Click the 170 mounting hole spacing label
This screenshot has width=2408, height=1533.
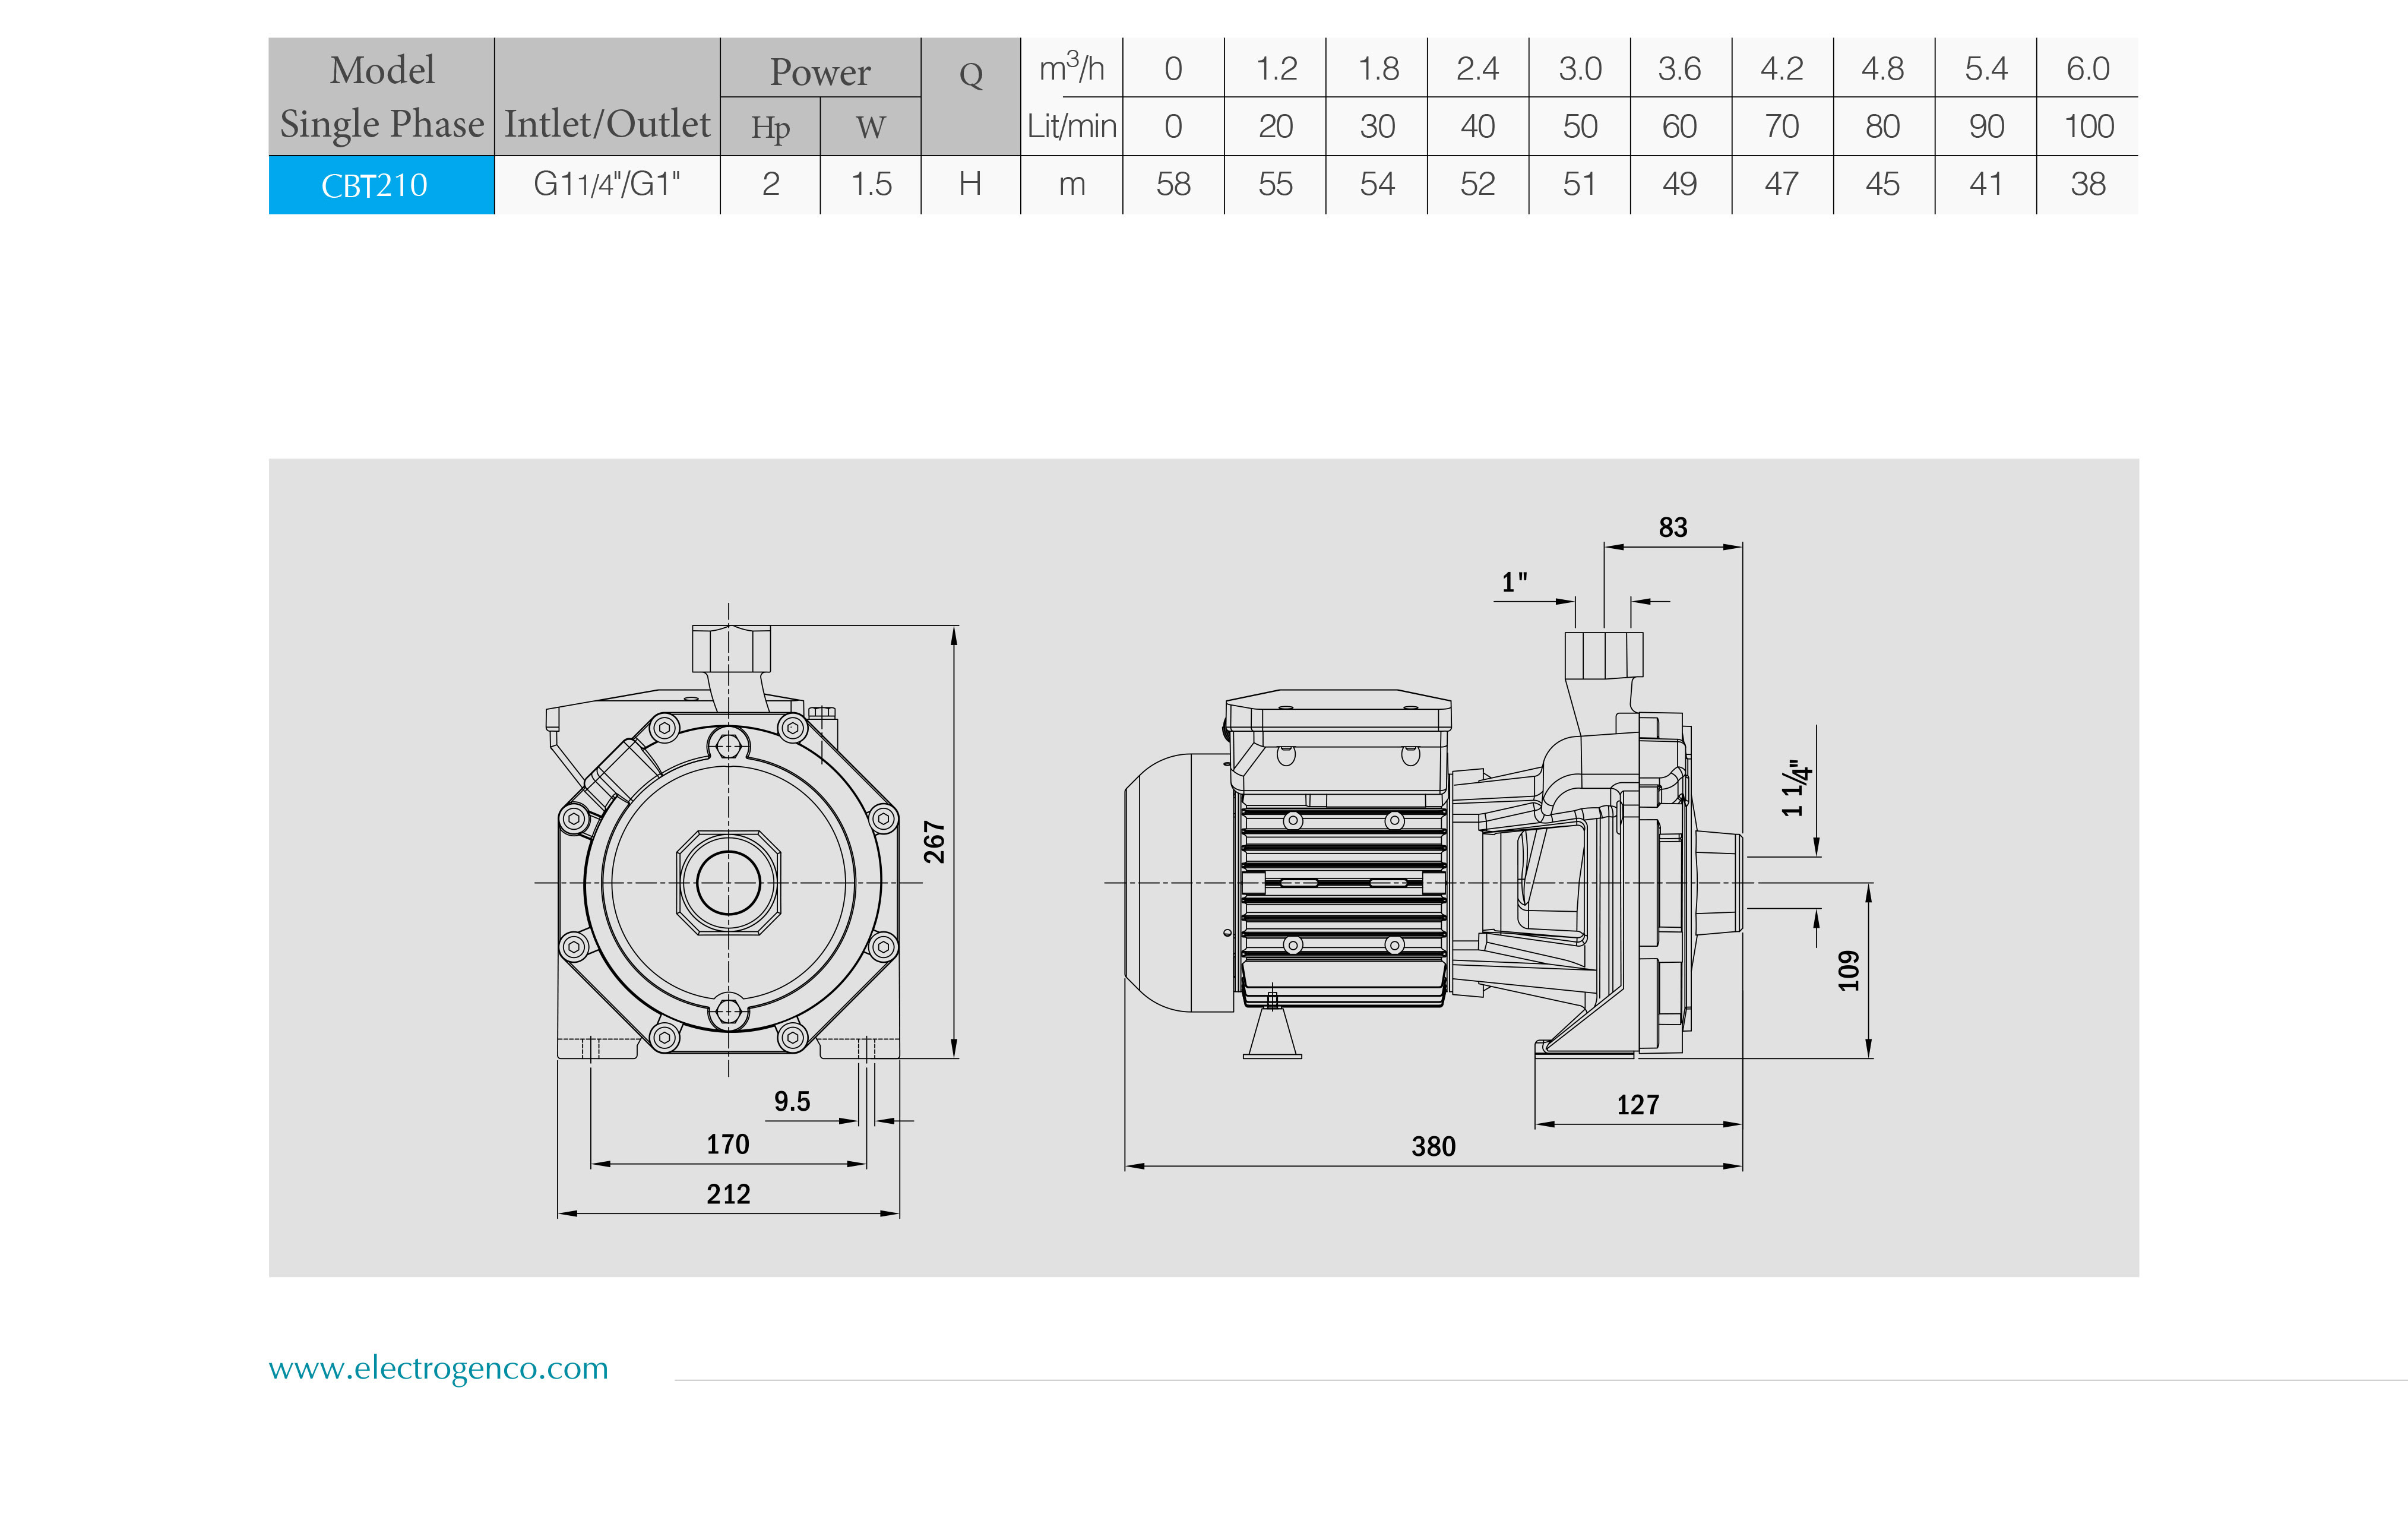coord(727,1144)
